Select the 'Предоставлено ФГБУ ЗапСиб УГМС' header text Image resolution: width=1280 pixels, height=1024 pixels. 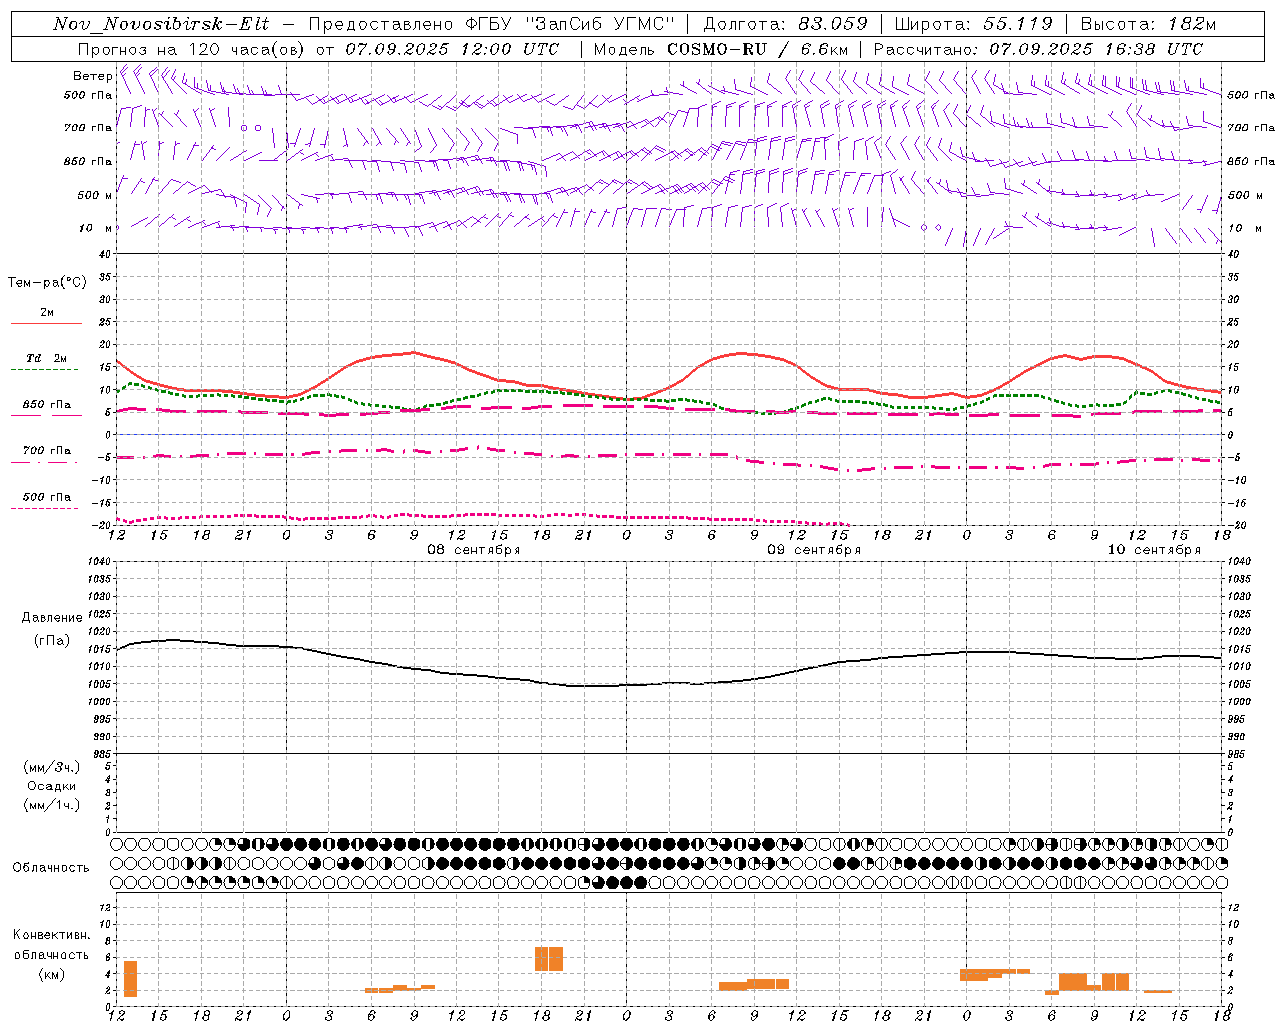[x=492, y=24]
